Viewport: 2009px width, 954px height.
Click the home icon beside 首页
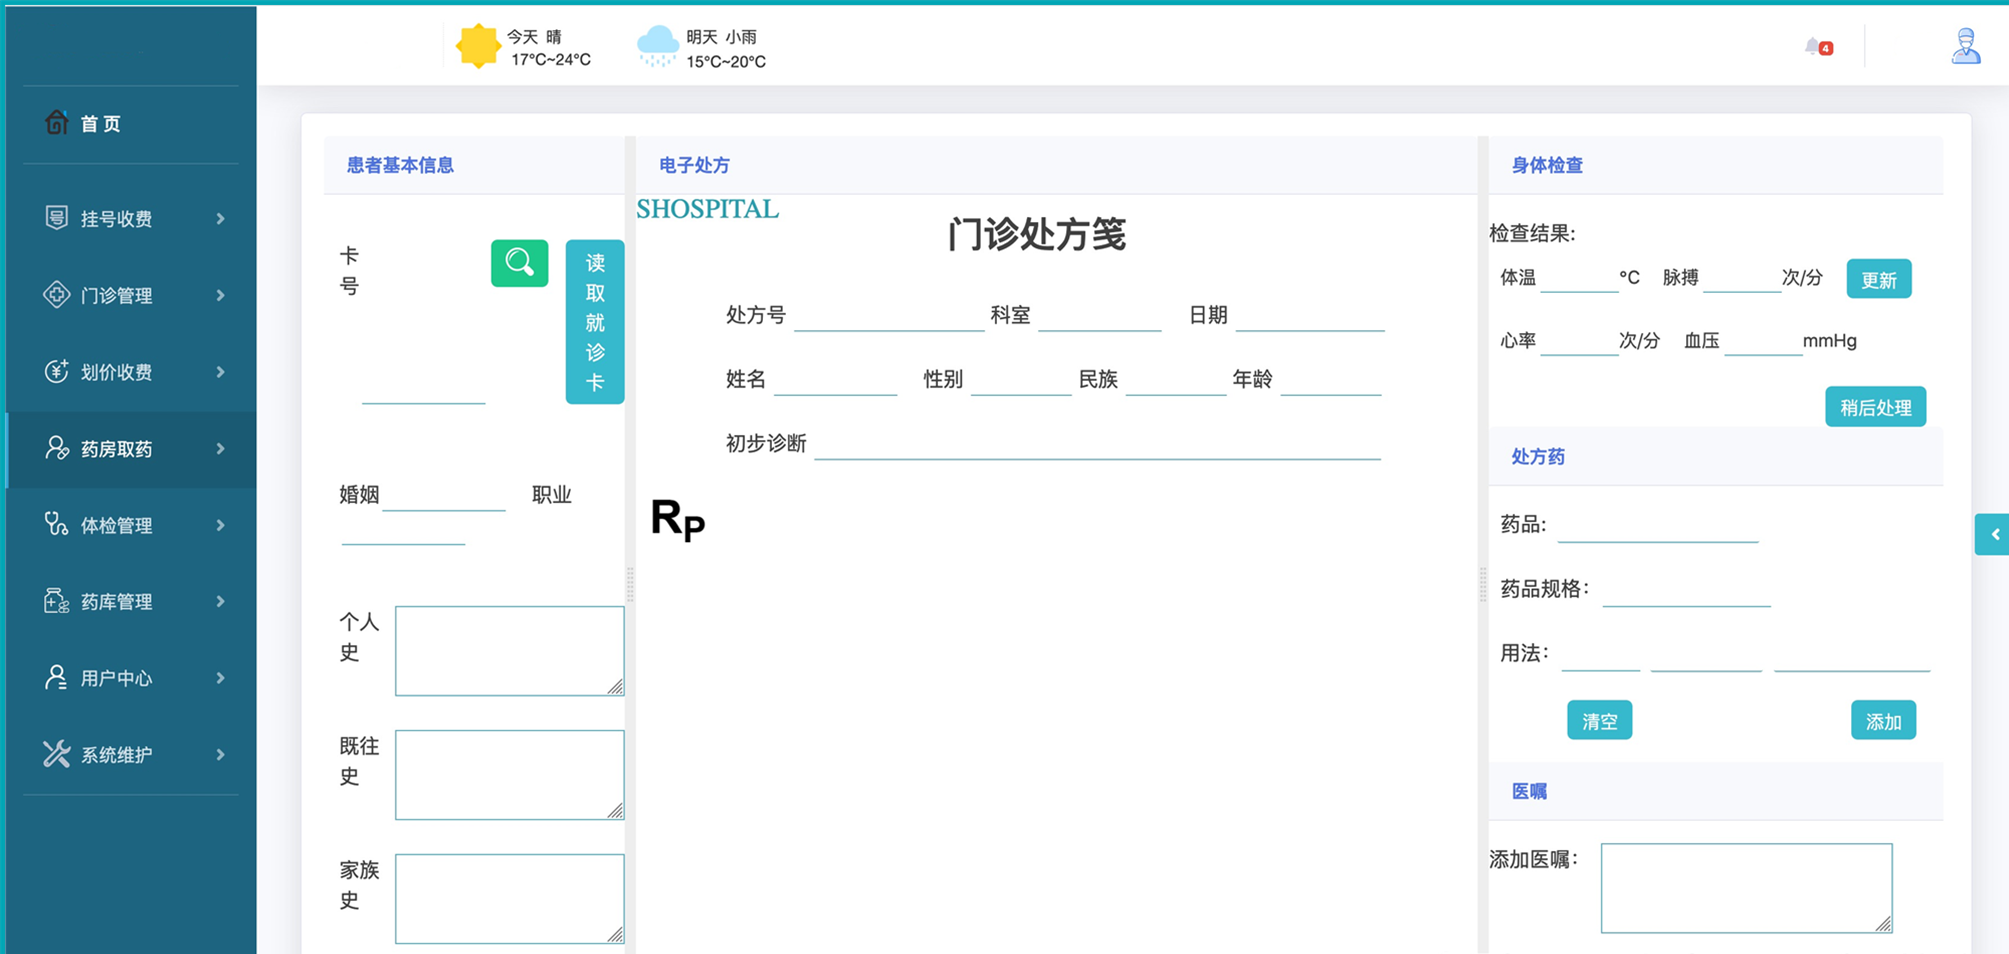(57, 122)
